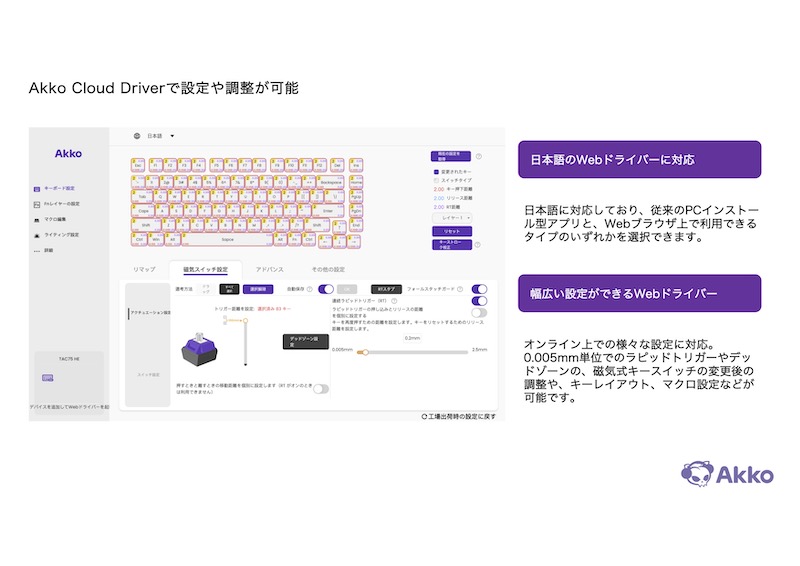
Task: Click help icon beside 自動保存
Action: click(x=310, y=289)
